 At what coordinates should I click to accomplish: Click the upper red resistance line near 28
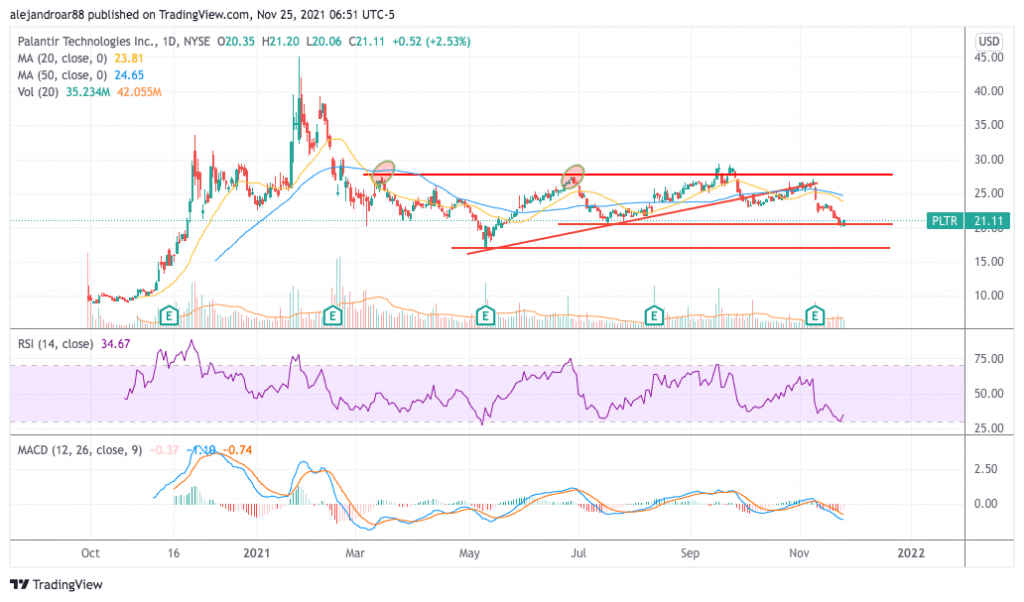coord(628,174)
